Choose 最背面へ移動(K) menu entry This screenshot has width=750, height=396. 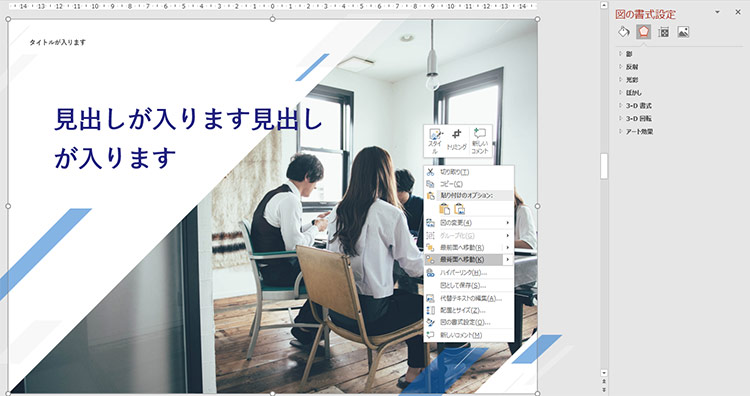469,260
